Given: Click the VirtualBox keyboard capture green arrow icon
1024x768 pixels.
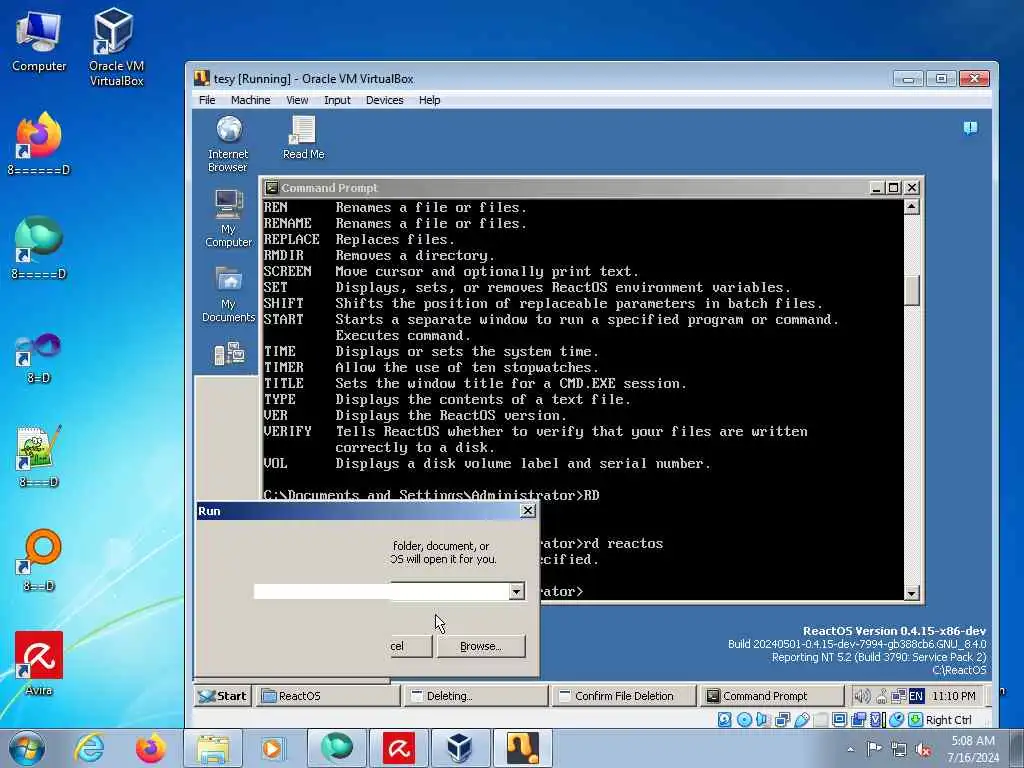Looking at the screenshot, I should click(x=916, y=720).
